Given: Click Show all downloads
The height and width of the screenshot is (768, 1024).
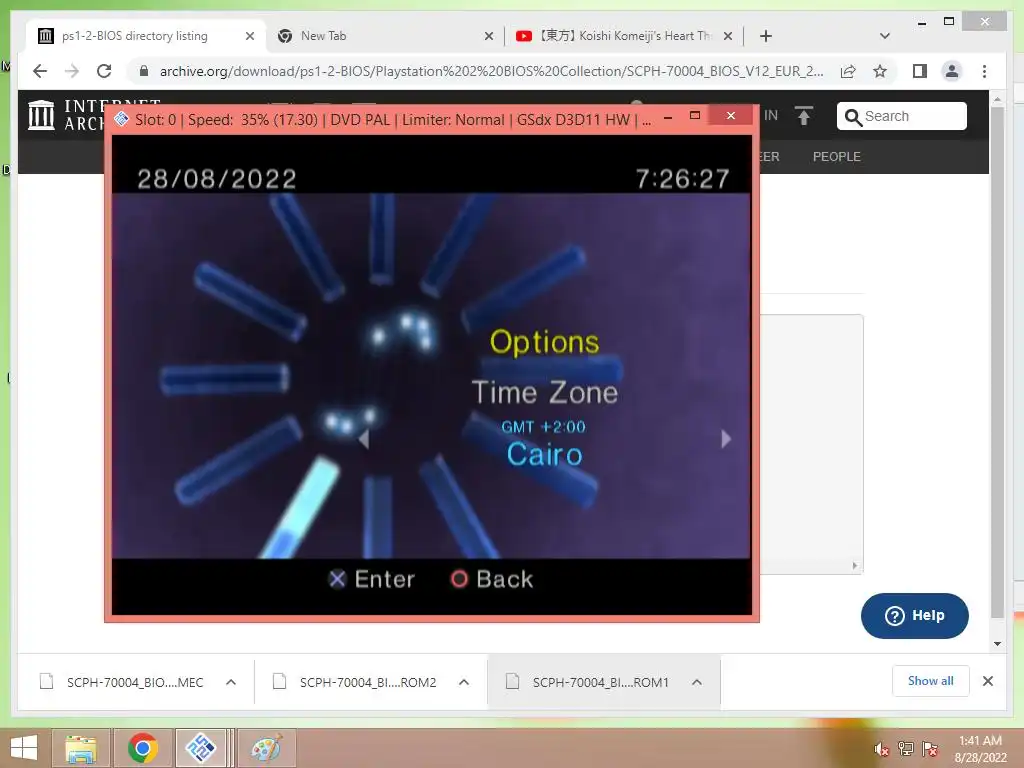Looking at the screenshot, I should click(931, 681).
